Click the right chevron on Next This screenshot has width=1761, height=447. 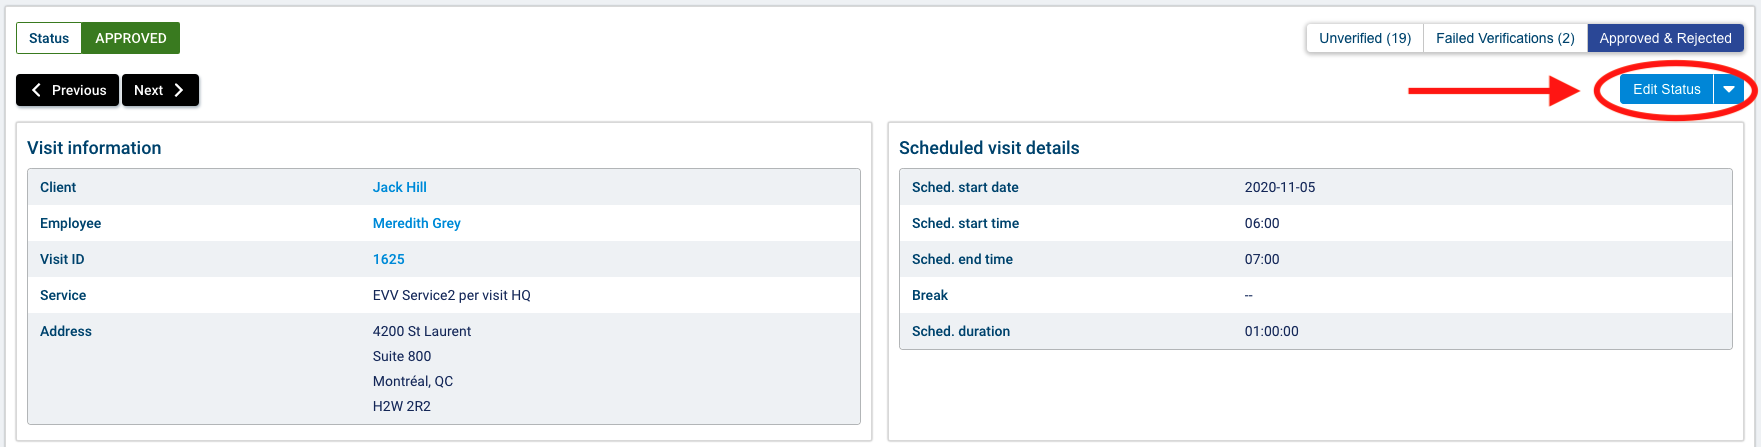pos(179,90)
